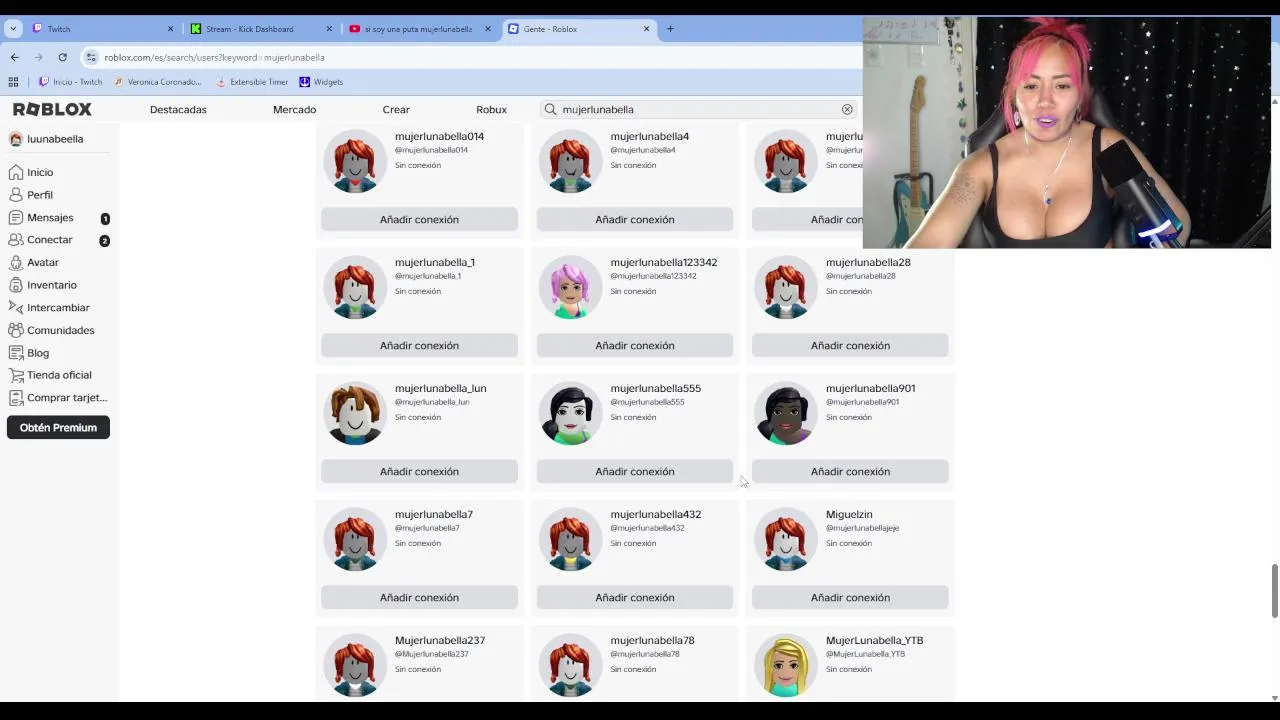Open mujerlunabella_lun avatar thumbnail
The image size is (1280, 720).
click(355, 413)
